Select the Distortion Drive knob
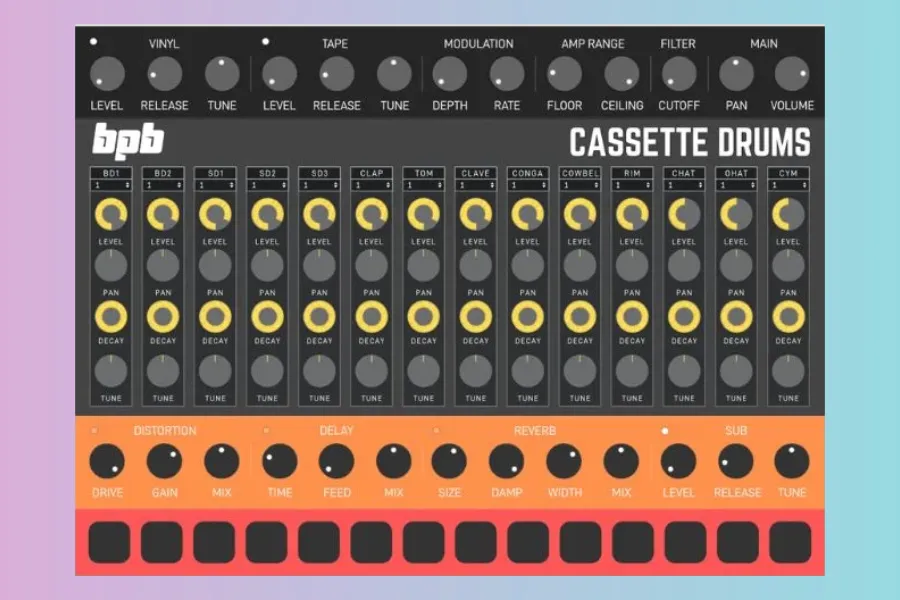The image size is (900, 600). [107, 461]
